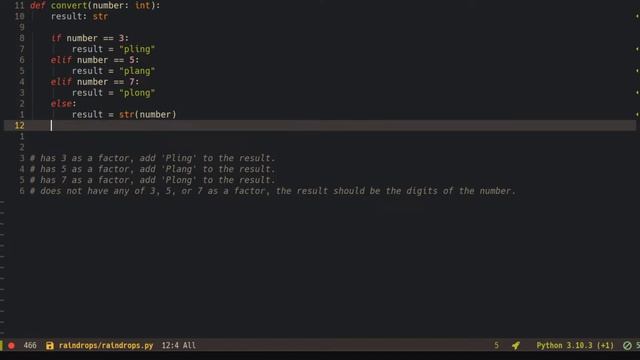Click line number 11 in the gutter

pyautogui.click(x=19, y=6)
